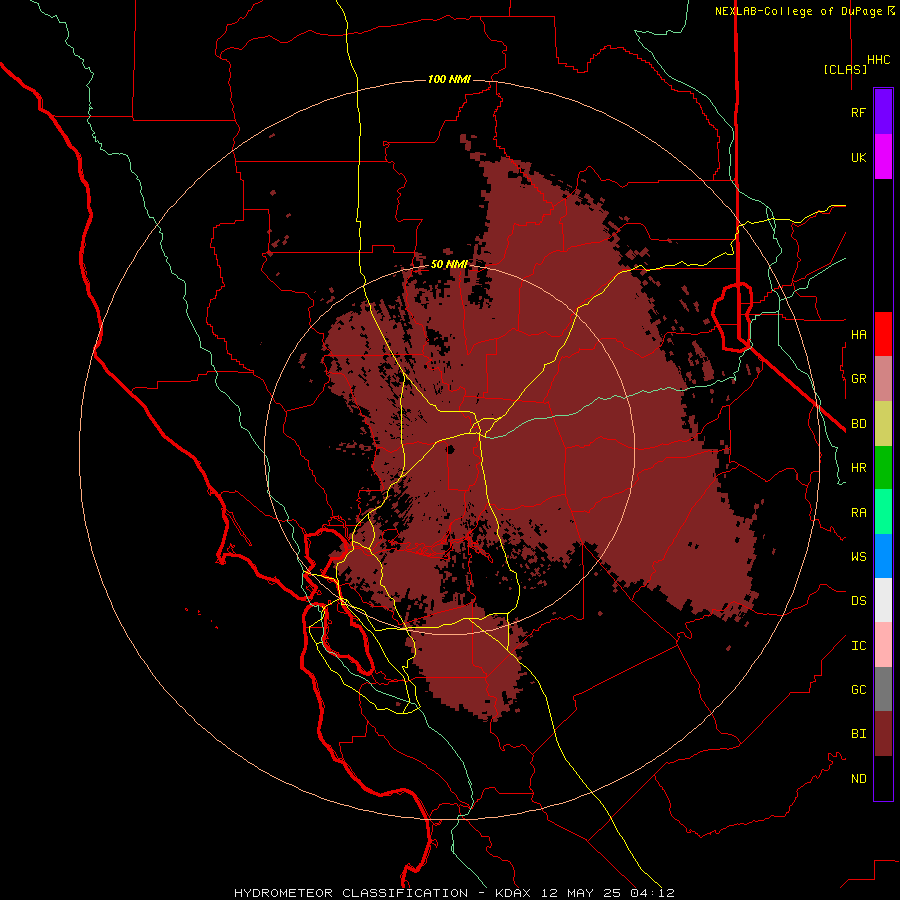The image size is (900, 900).
Task: Click the UK legend label
Action: click(x=858, y=157)
